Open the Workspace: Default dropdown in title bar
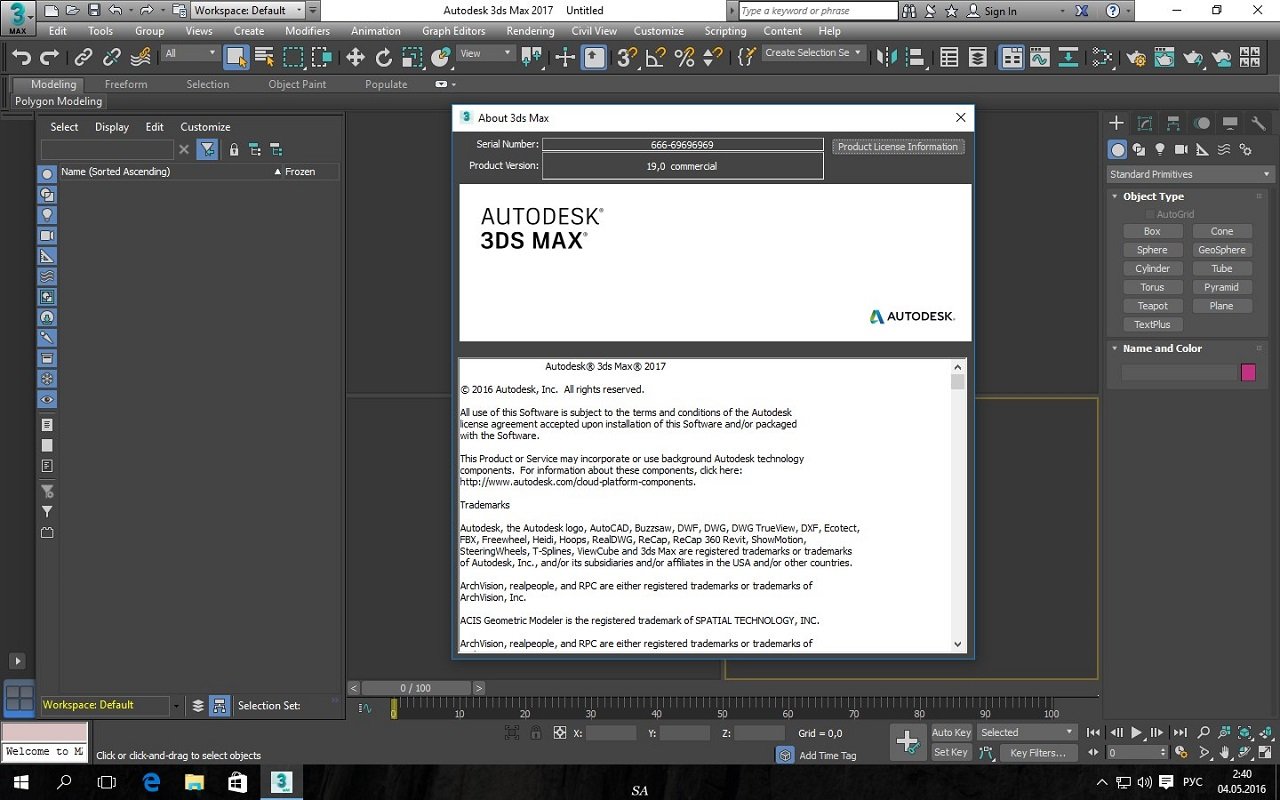Screen dimensions: 1280x800 coord(245,11)
